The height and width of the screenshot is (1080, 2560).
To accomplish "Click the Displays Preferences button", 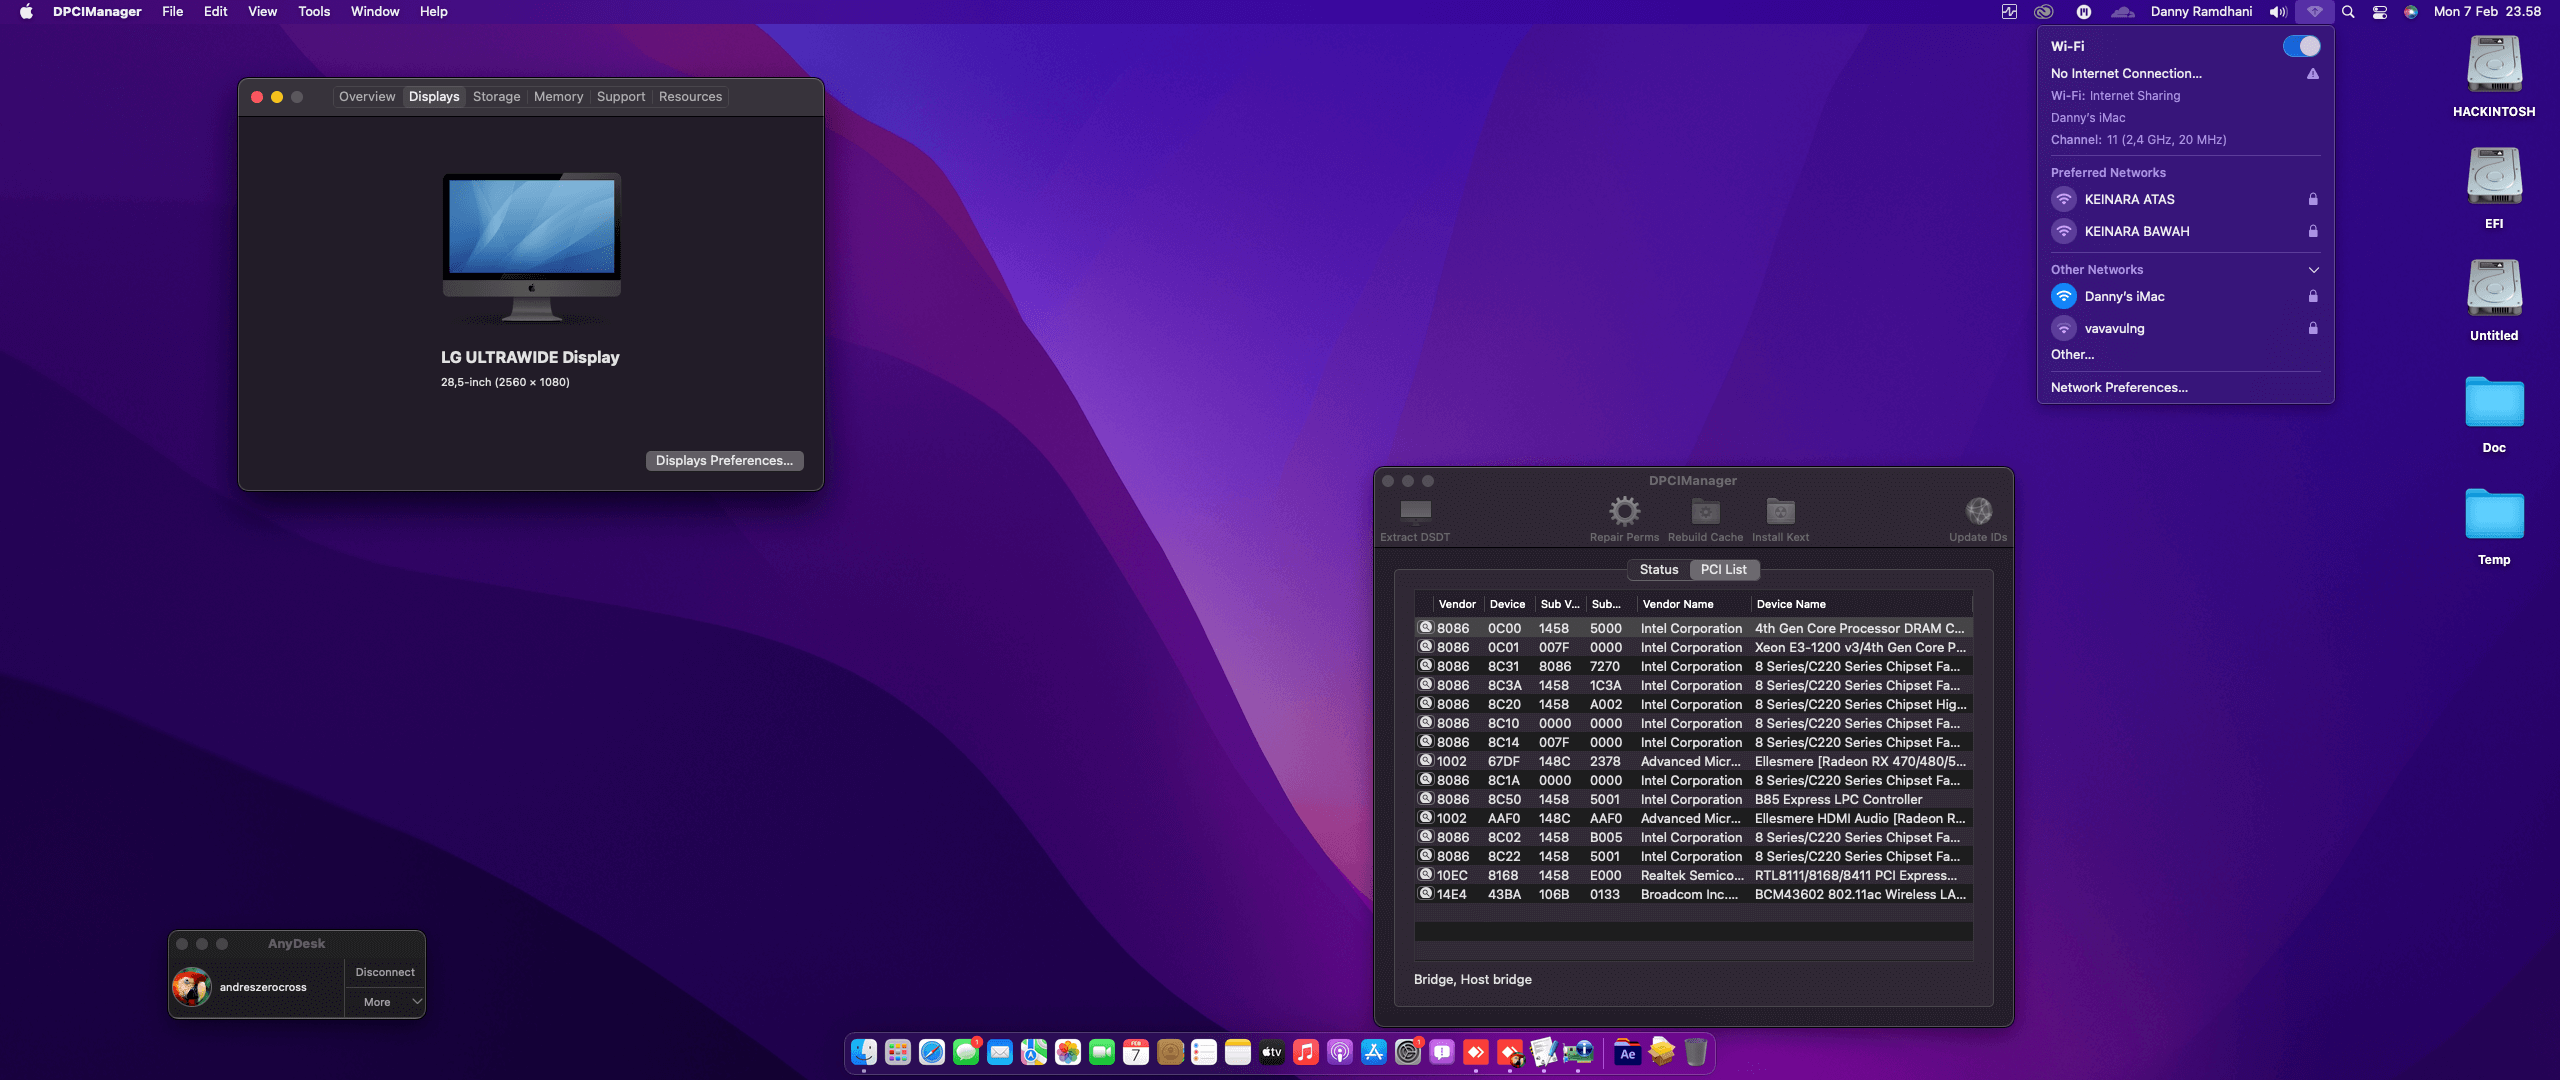I will point(724,460).
